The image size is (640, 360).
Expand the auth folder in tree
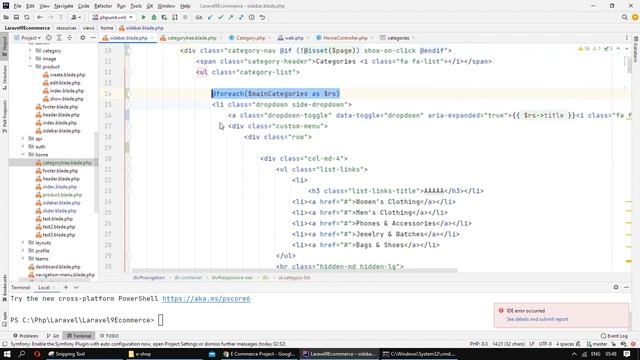coord(23,147)
